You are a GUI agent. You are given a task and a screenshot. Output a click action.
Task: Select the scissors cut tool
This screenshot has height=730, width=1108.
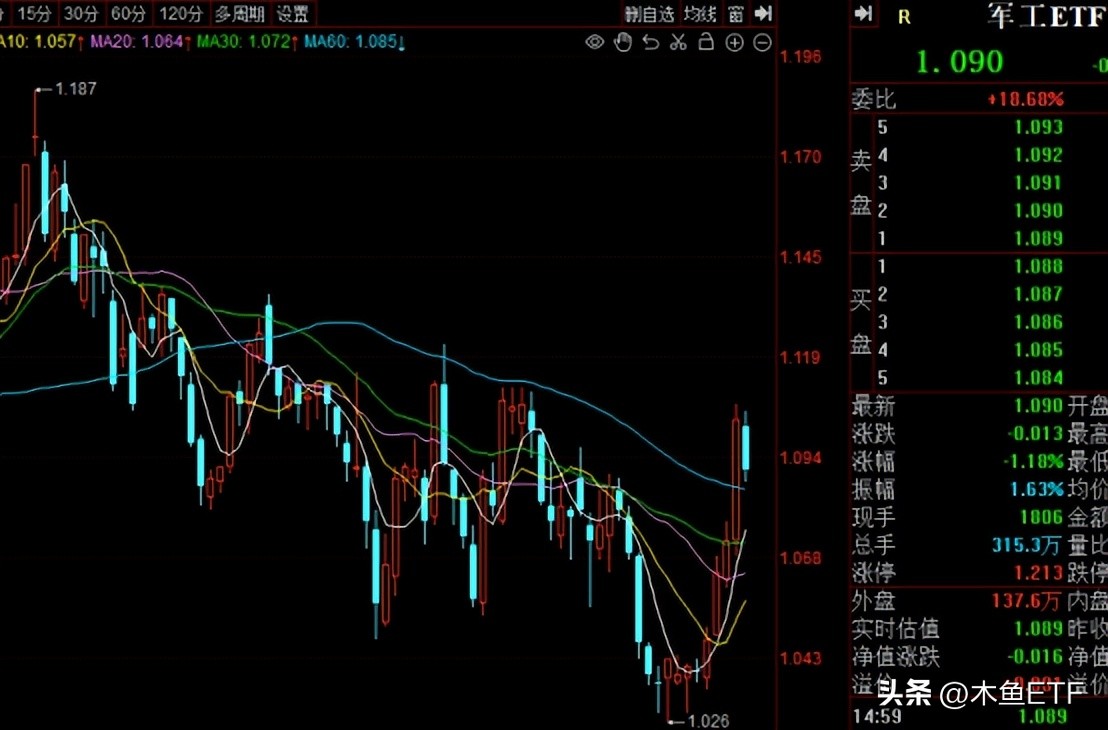pyautogui.click(x=678, y=42)
